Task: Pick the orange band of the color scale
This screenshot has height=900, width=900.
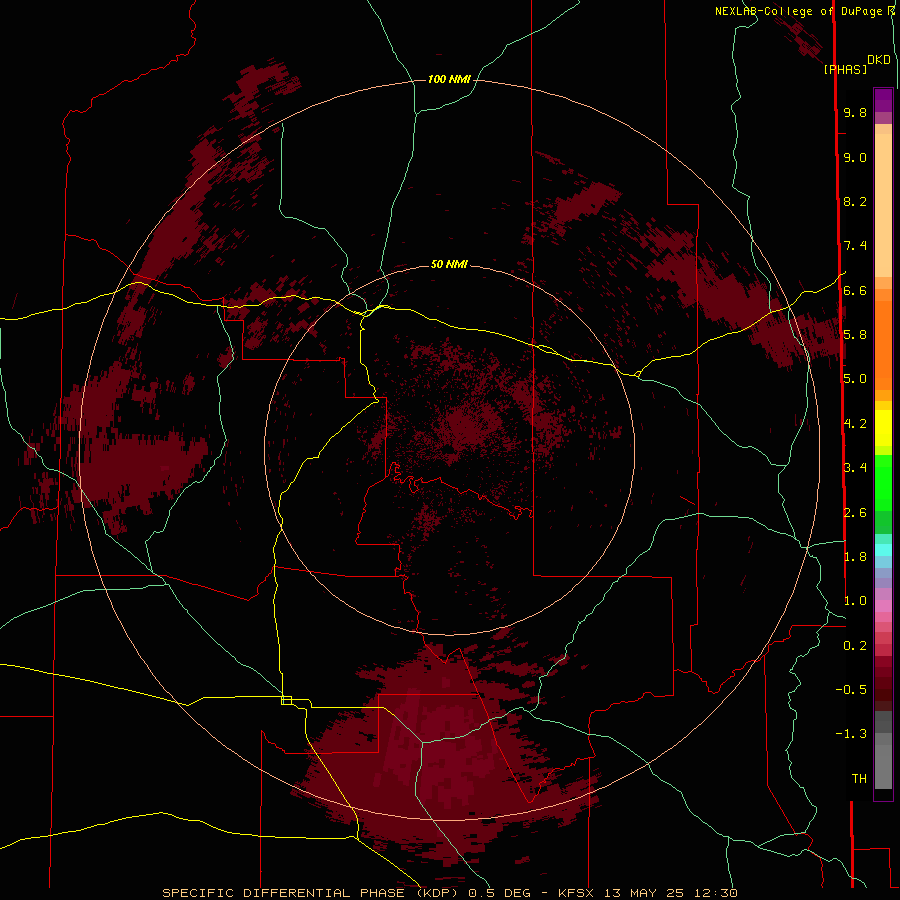Action: click(x=883, y=345)
